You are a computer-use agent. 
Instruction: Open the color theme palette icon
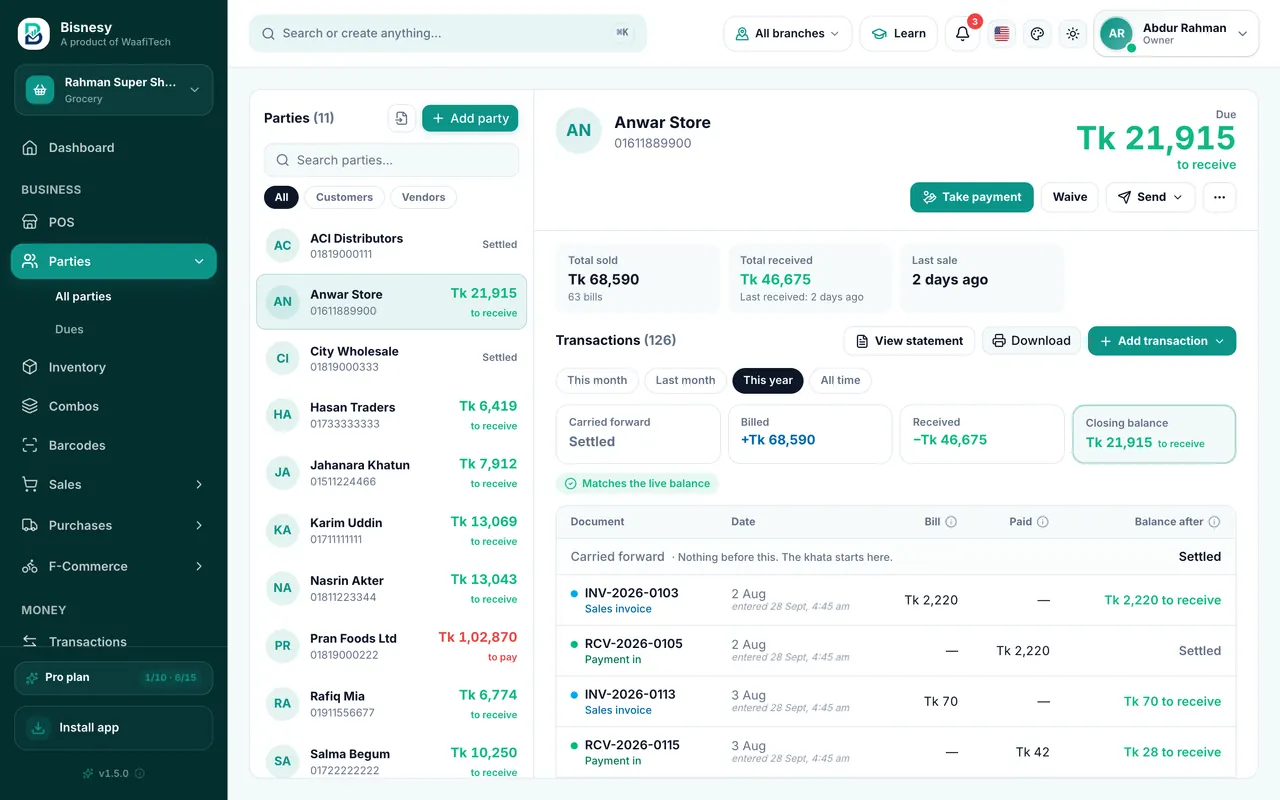click(x=1037, y=34)
